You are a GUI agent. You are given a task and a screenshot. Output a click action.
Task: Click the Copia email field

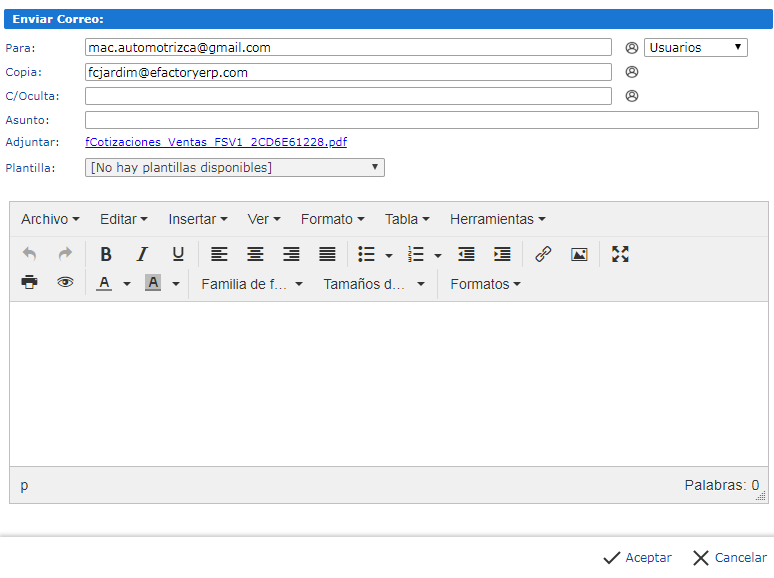coord(348,72)
